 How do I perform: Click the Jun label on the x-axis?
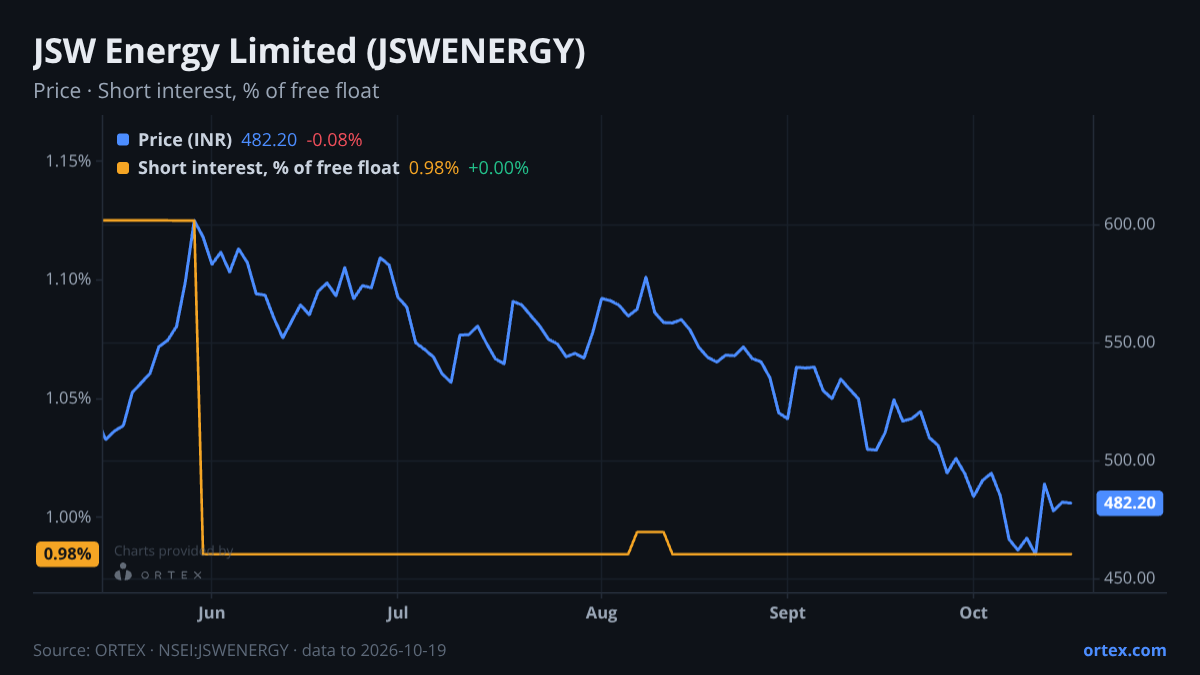211,612
